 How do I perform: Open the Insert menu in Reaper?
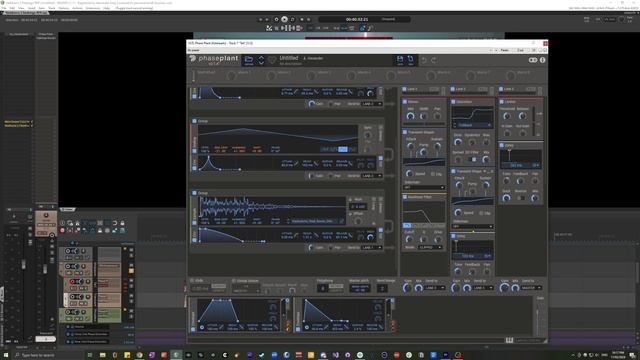click(x=31, y=8)
